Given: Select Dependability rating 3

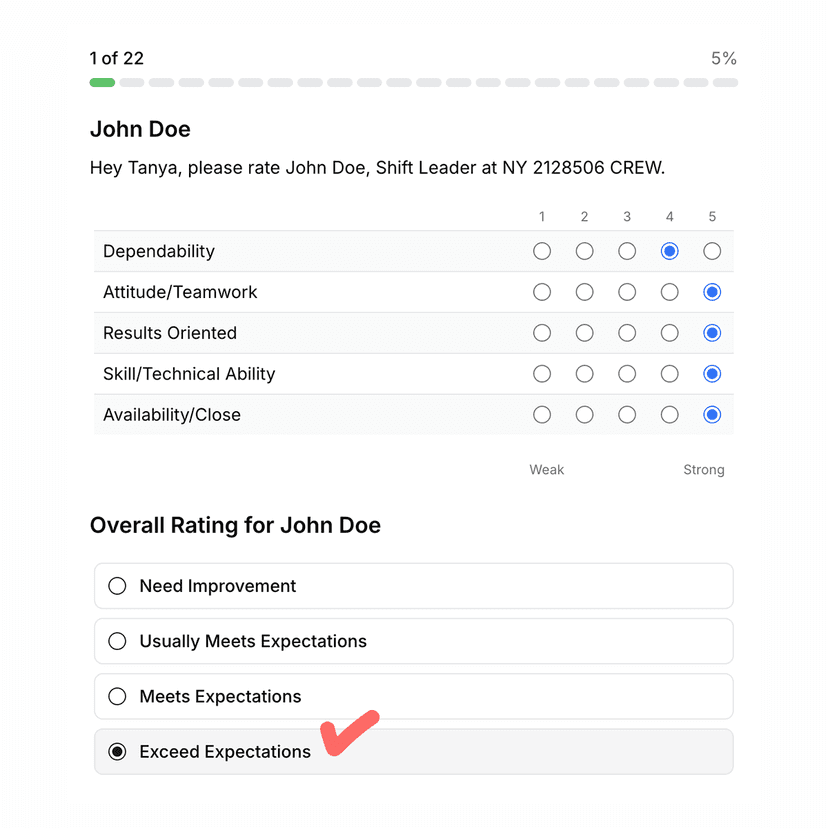Looking at the screenshot, I should [x=627, y=251].
